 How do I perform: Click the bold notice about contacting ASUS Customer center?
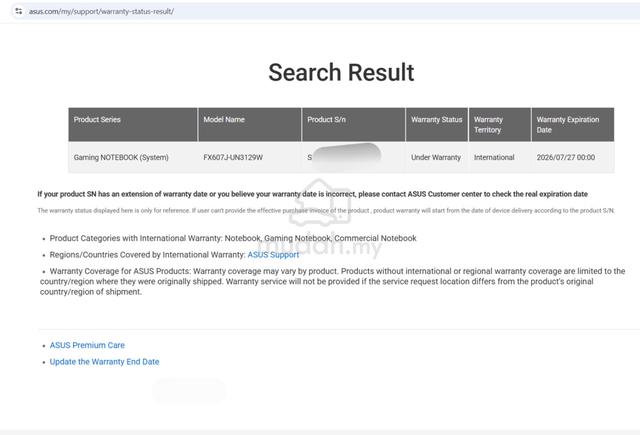coord(313,194)
